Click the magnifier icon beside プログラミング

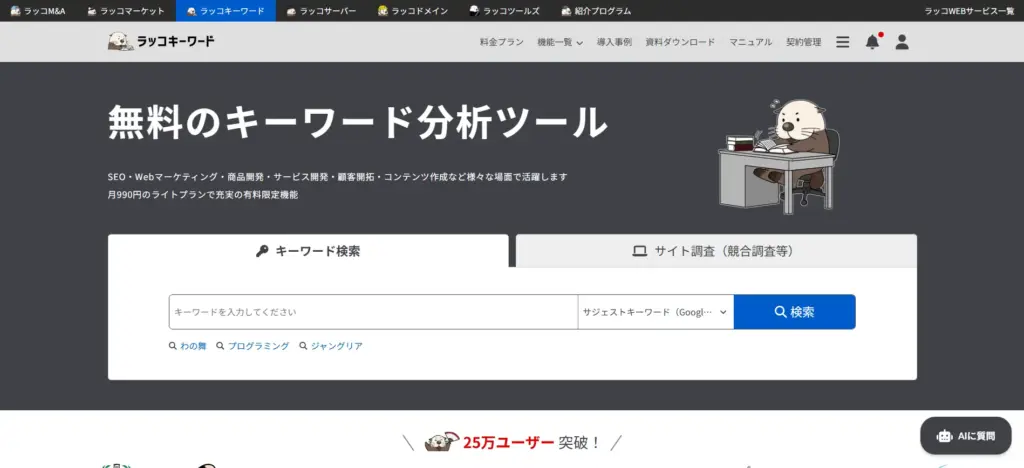pyautogui.click(x=220, y=346)
